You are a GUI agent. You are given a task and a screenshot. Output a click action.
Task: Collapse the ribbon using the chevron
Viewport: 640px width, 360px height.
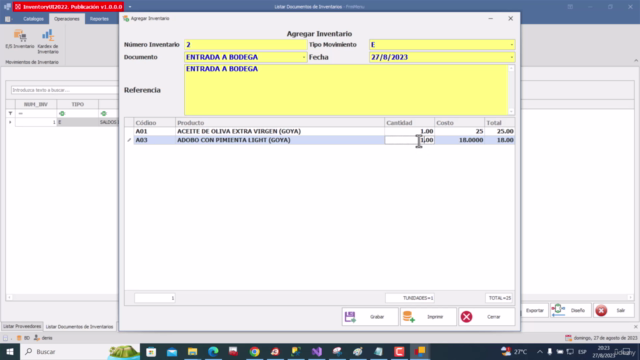(636, 60)
